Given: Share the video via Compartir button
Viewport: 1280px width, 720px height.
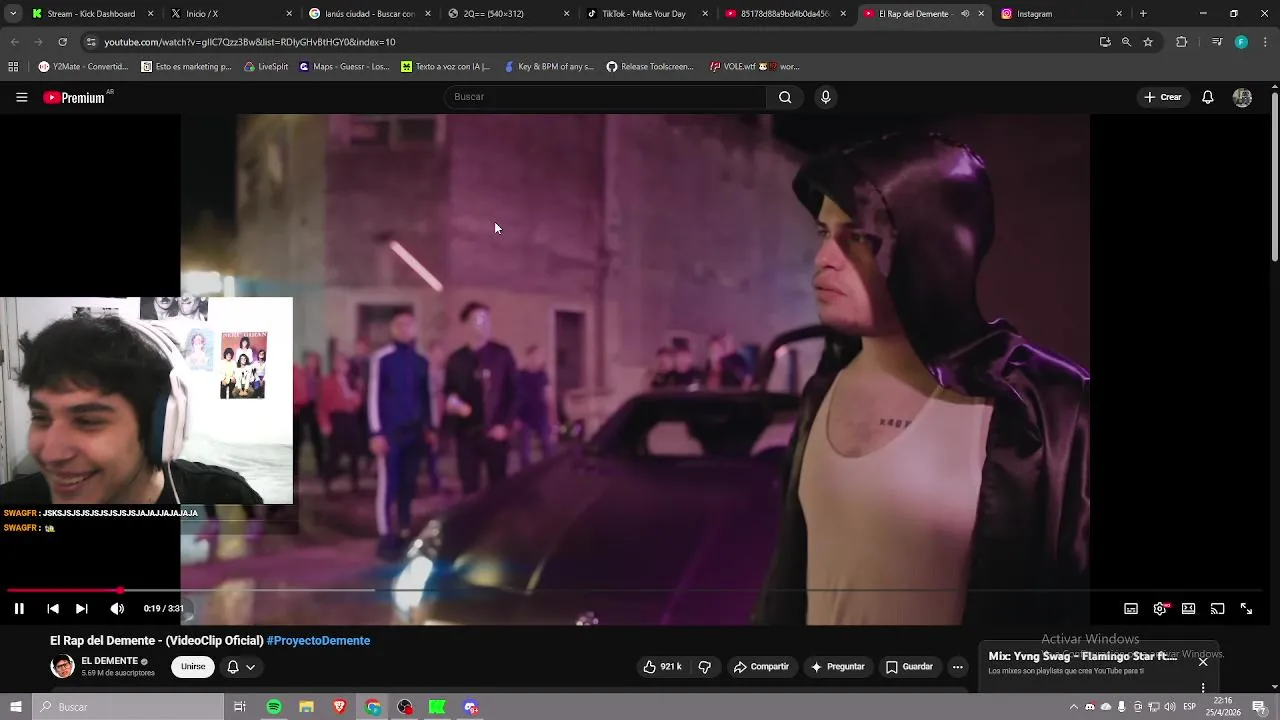Looking at the screenshot, I should point(761,667).
